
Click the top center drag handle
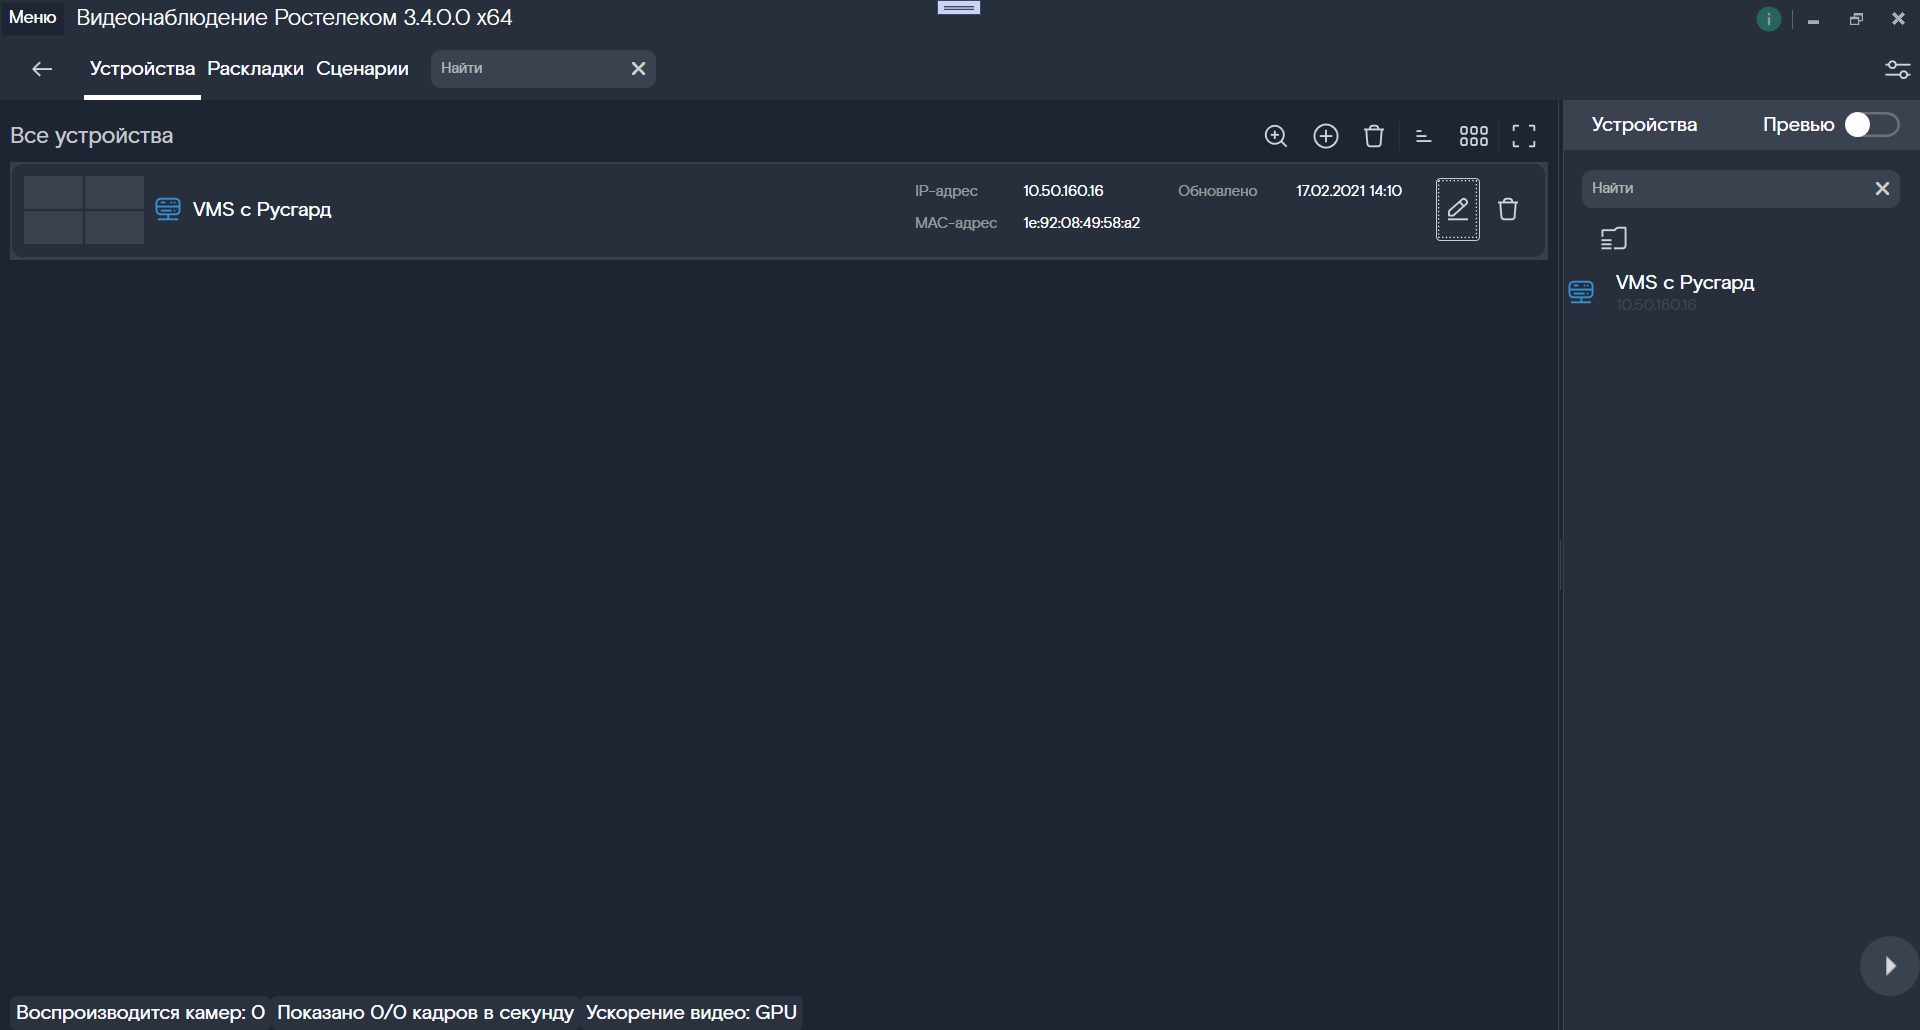pyautogui.click(x=959, y=8)
